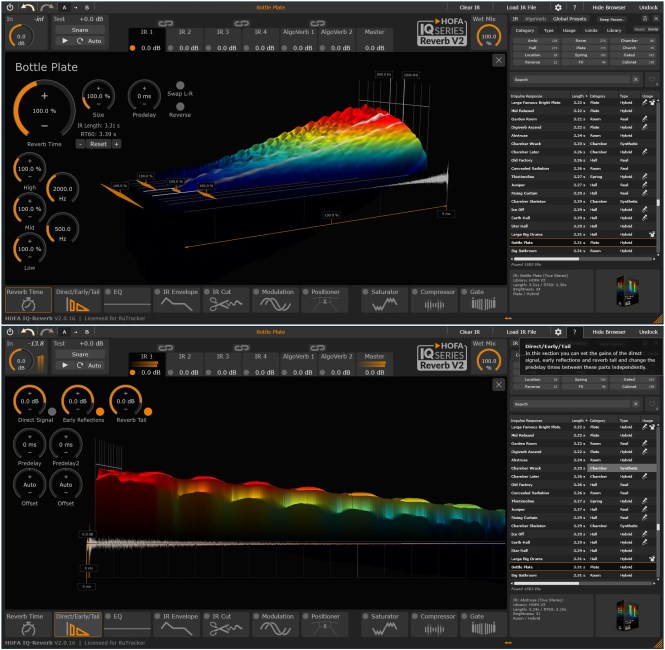The image size is (665, 650).
Task: Click the Reset button under RT60, top window
Action: (98, 144)
